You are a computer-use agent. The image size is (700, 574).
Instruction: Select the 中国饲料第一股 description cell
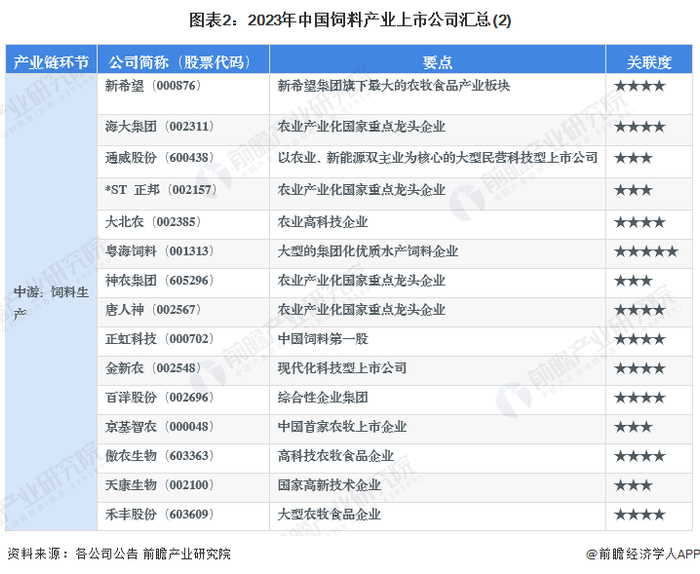[437, 341]
